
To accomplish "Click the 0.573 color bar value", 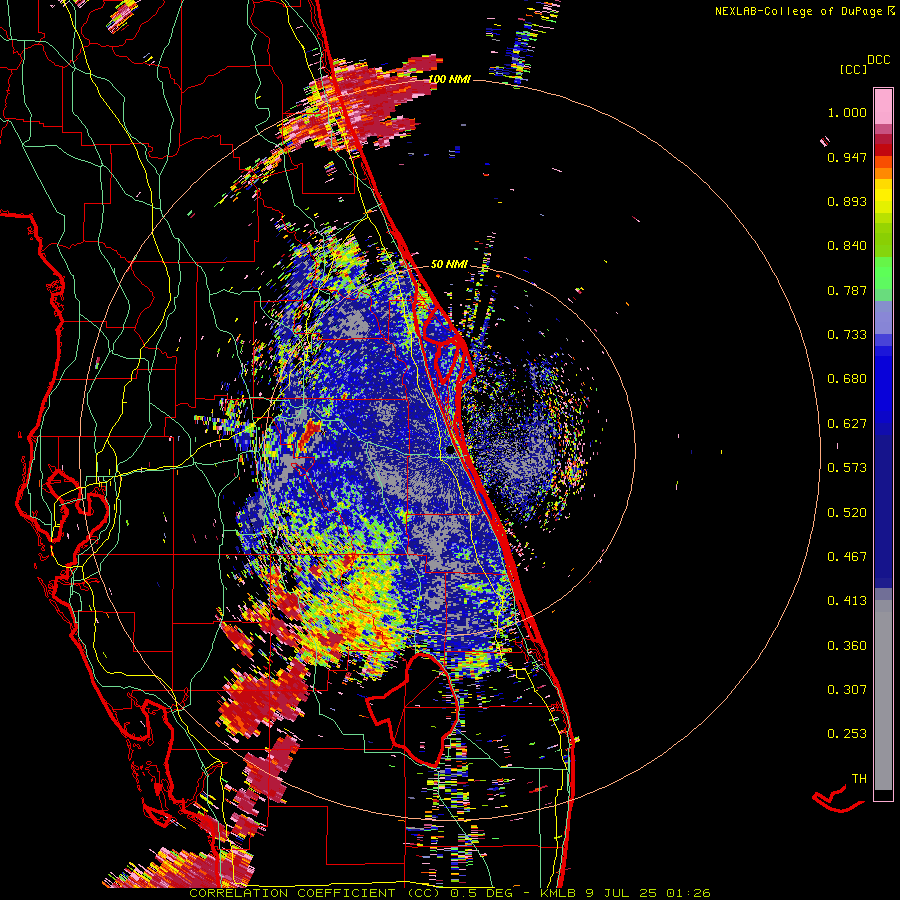I will (x=847, y=468).
